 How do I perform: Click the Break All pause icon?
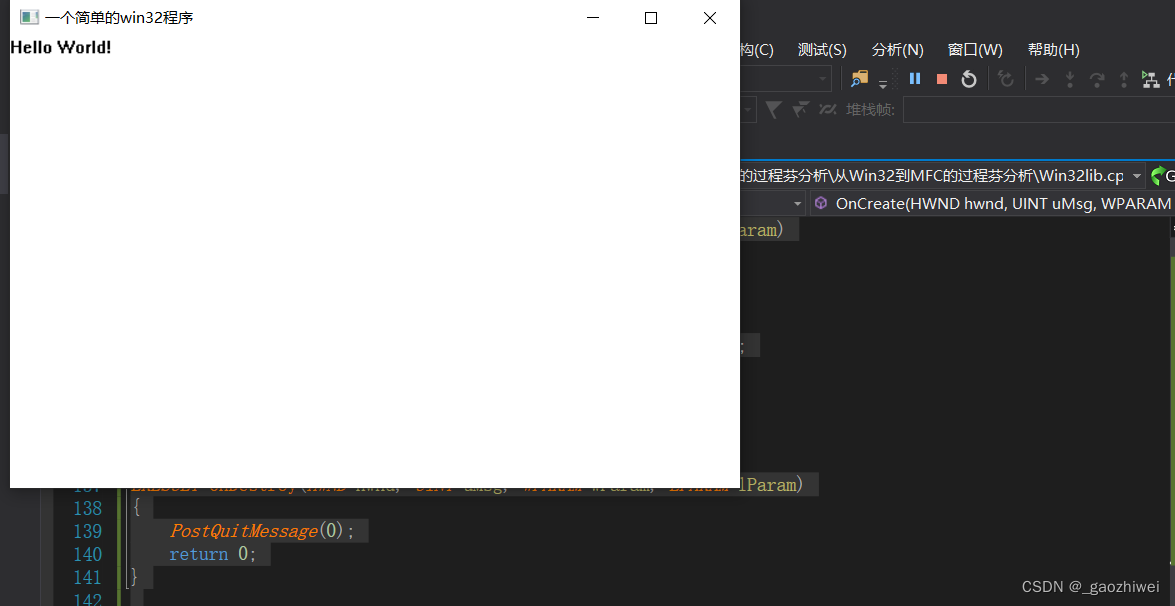tap(915, 78)
